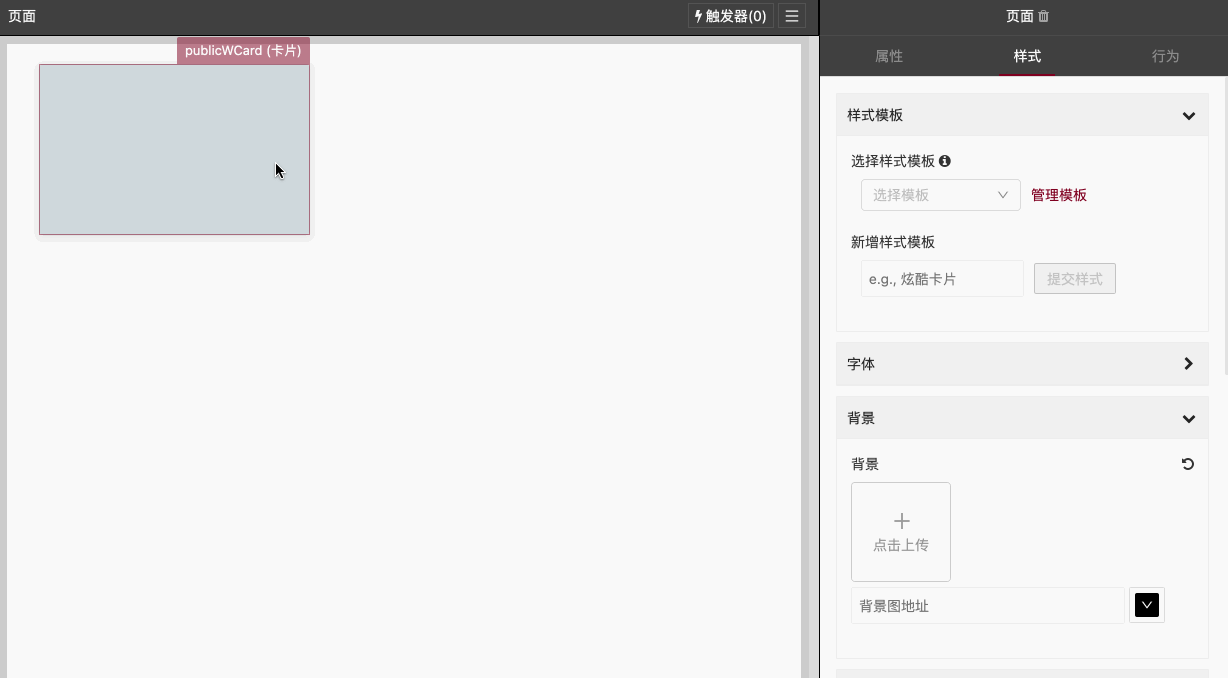Select the publicWCard (卡片) label tag
1228x678 pixels.
click(243, 50)
